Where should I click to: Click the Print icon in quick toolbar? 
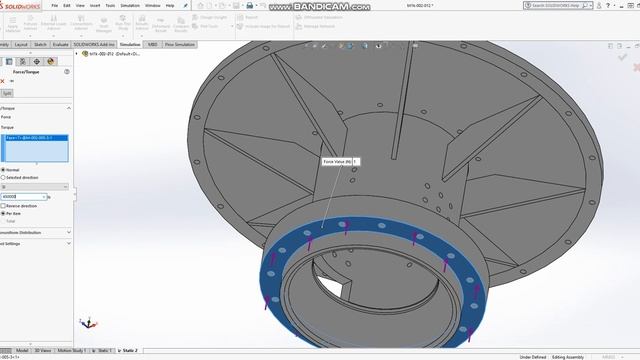(x=250, y=6)
